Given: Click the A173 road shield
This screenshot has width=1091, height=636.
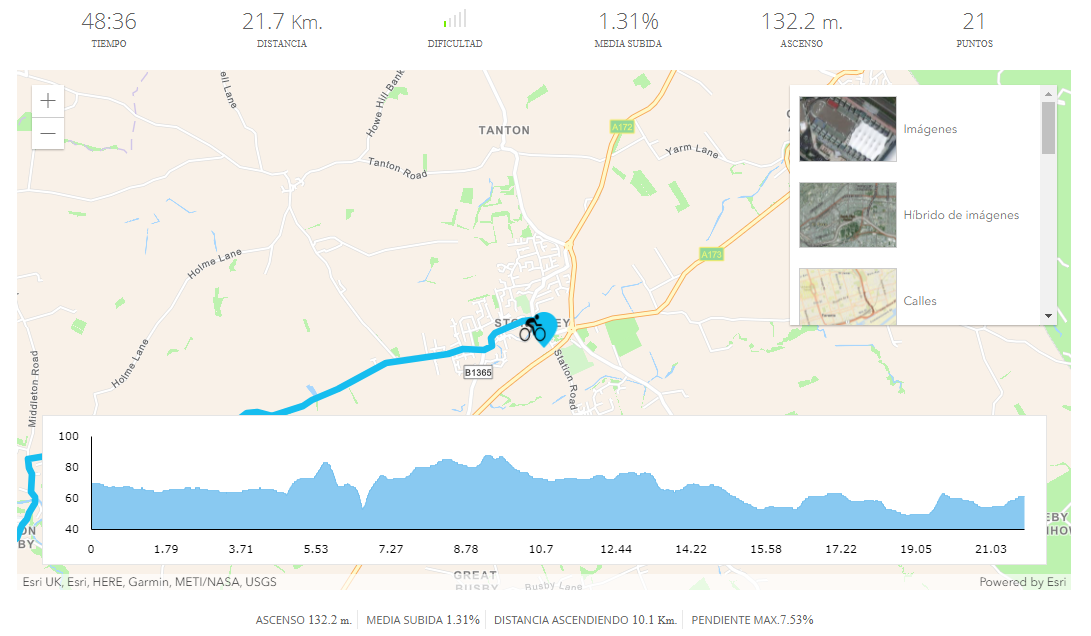Looking at the screenshot, I should click(711, 254).
